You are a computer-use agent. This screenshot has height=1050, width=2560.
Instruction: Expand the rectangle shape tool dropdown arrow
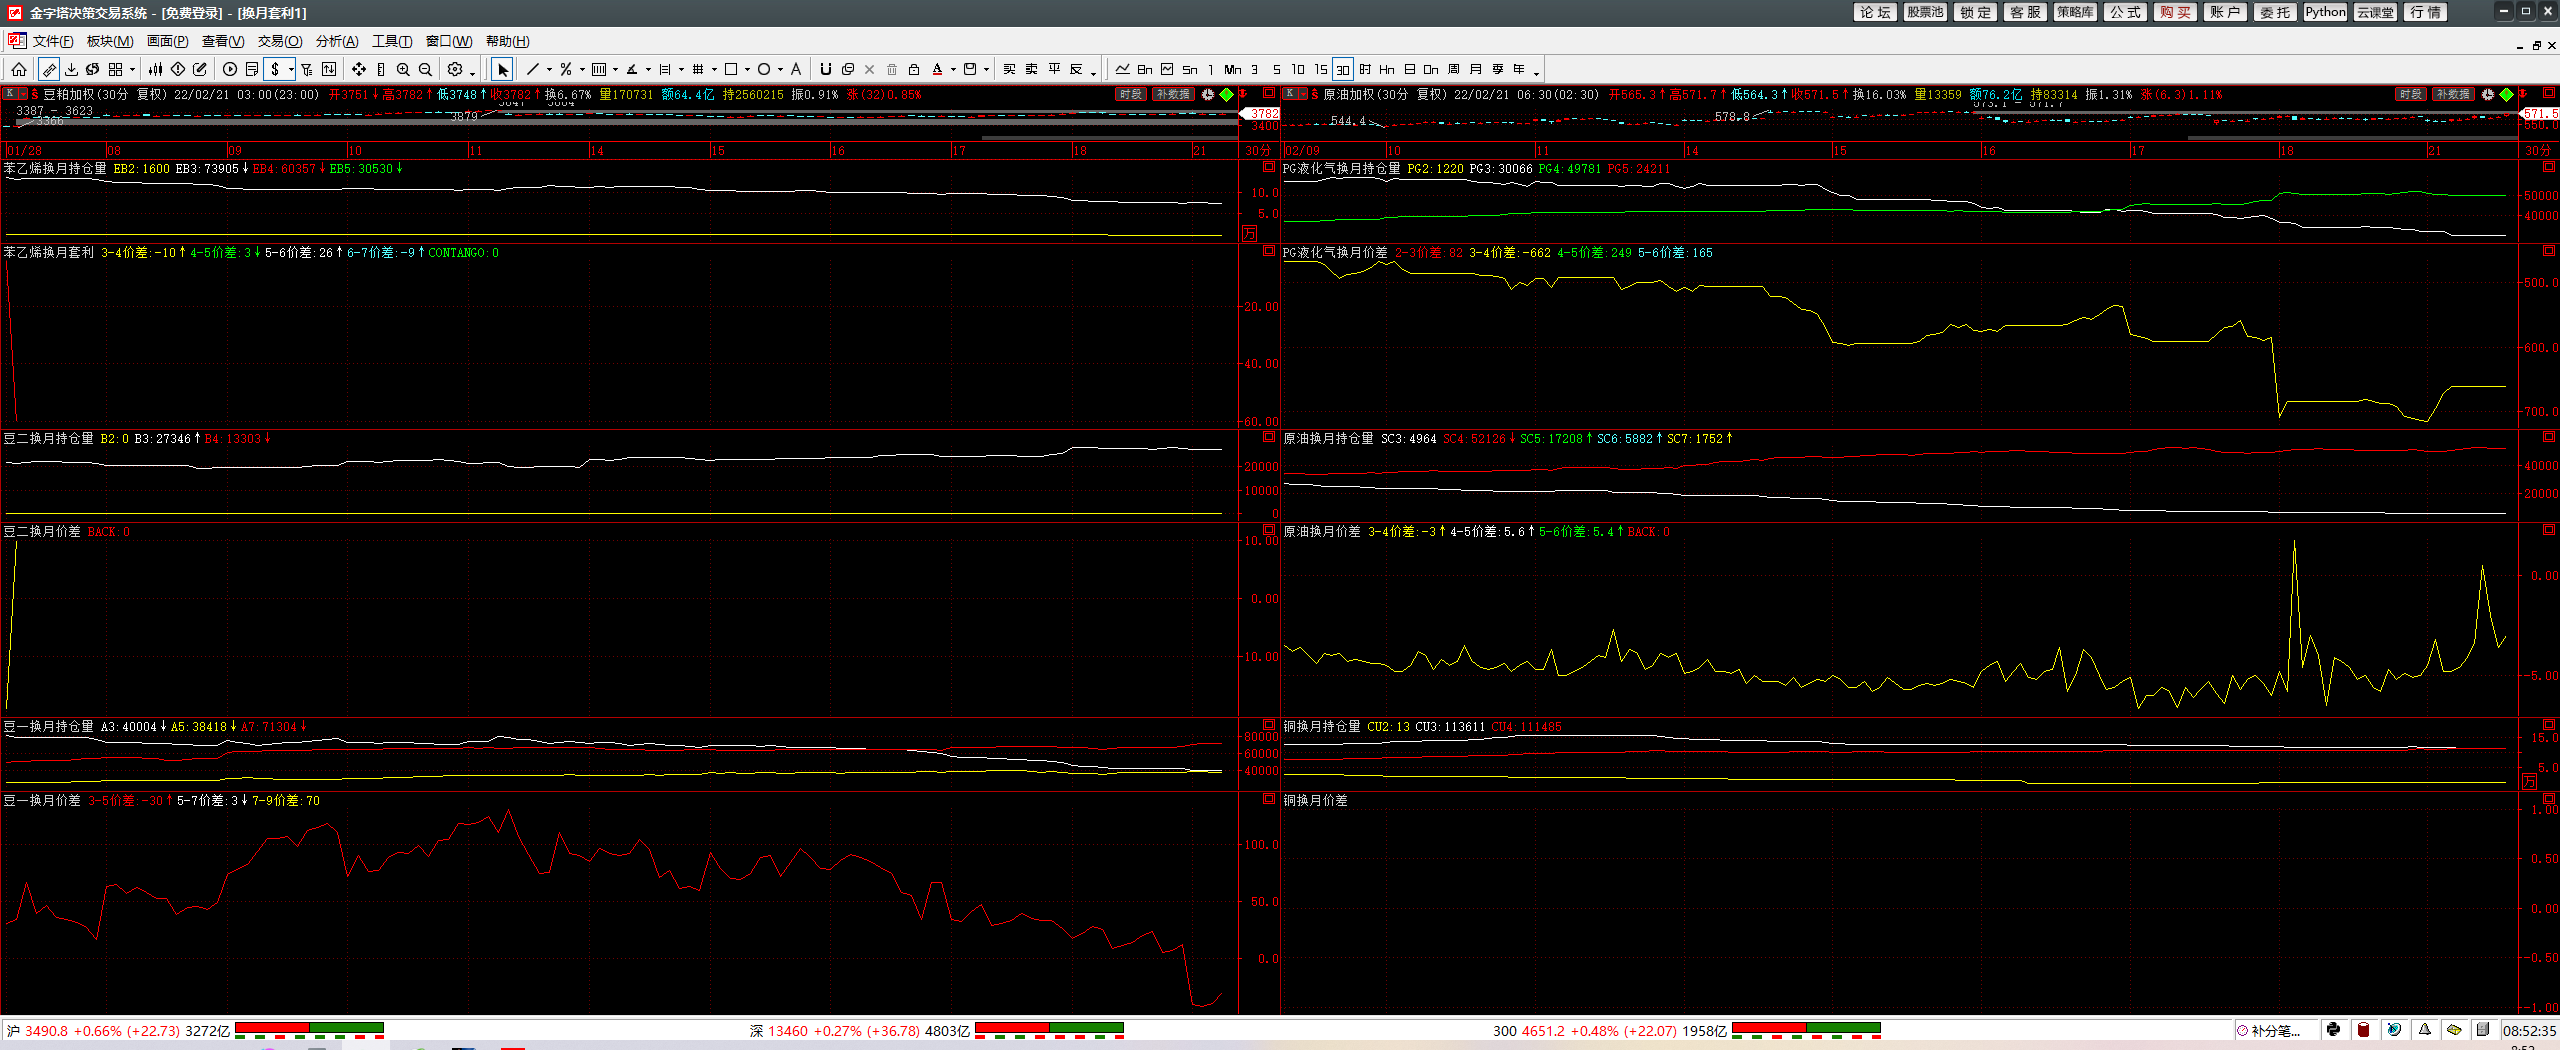pyautogui.click(x=746, y=70)
